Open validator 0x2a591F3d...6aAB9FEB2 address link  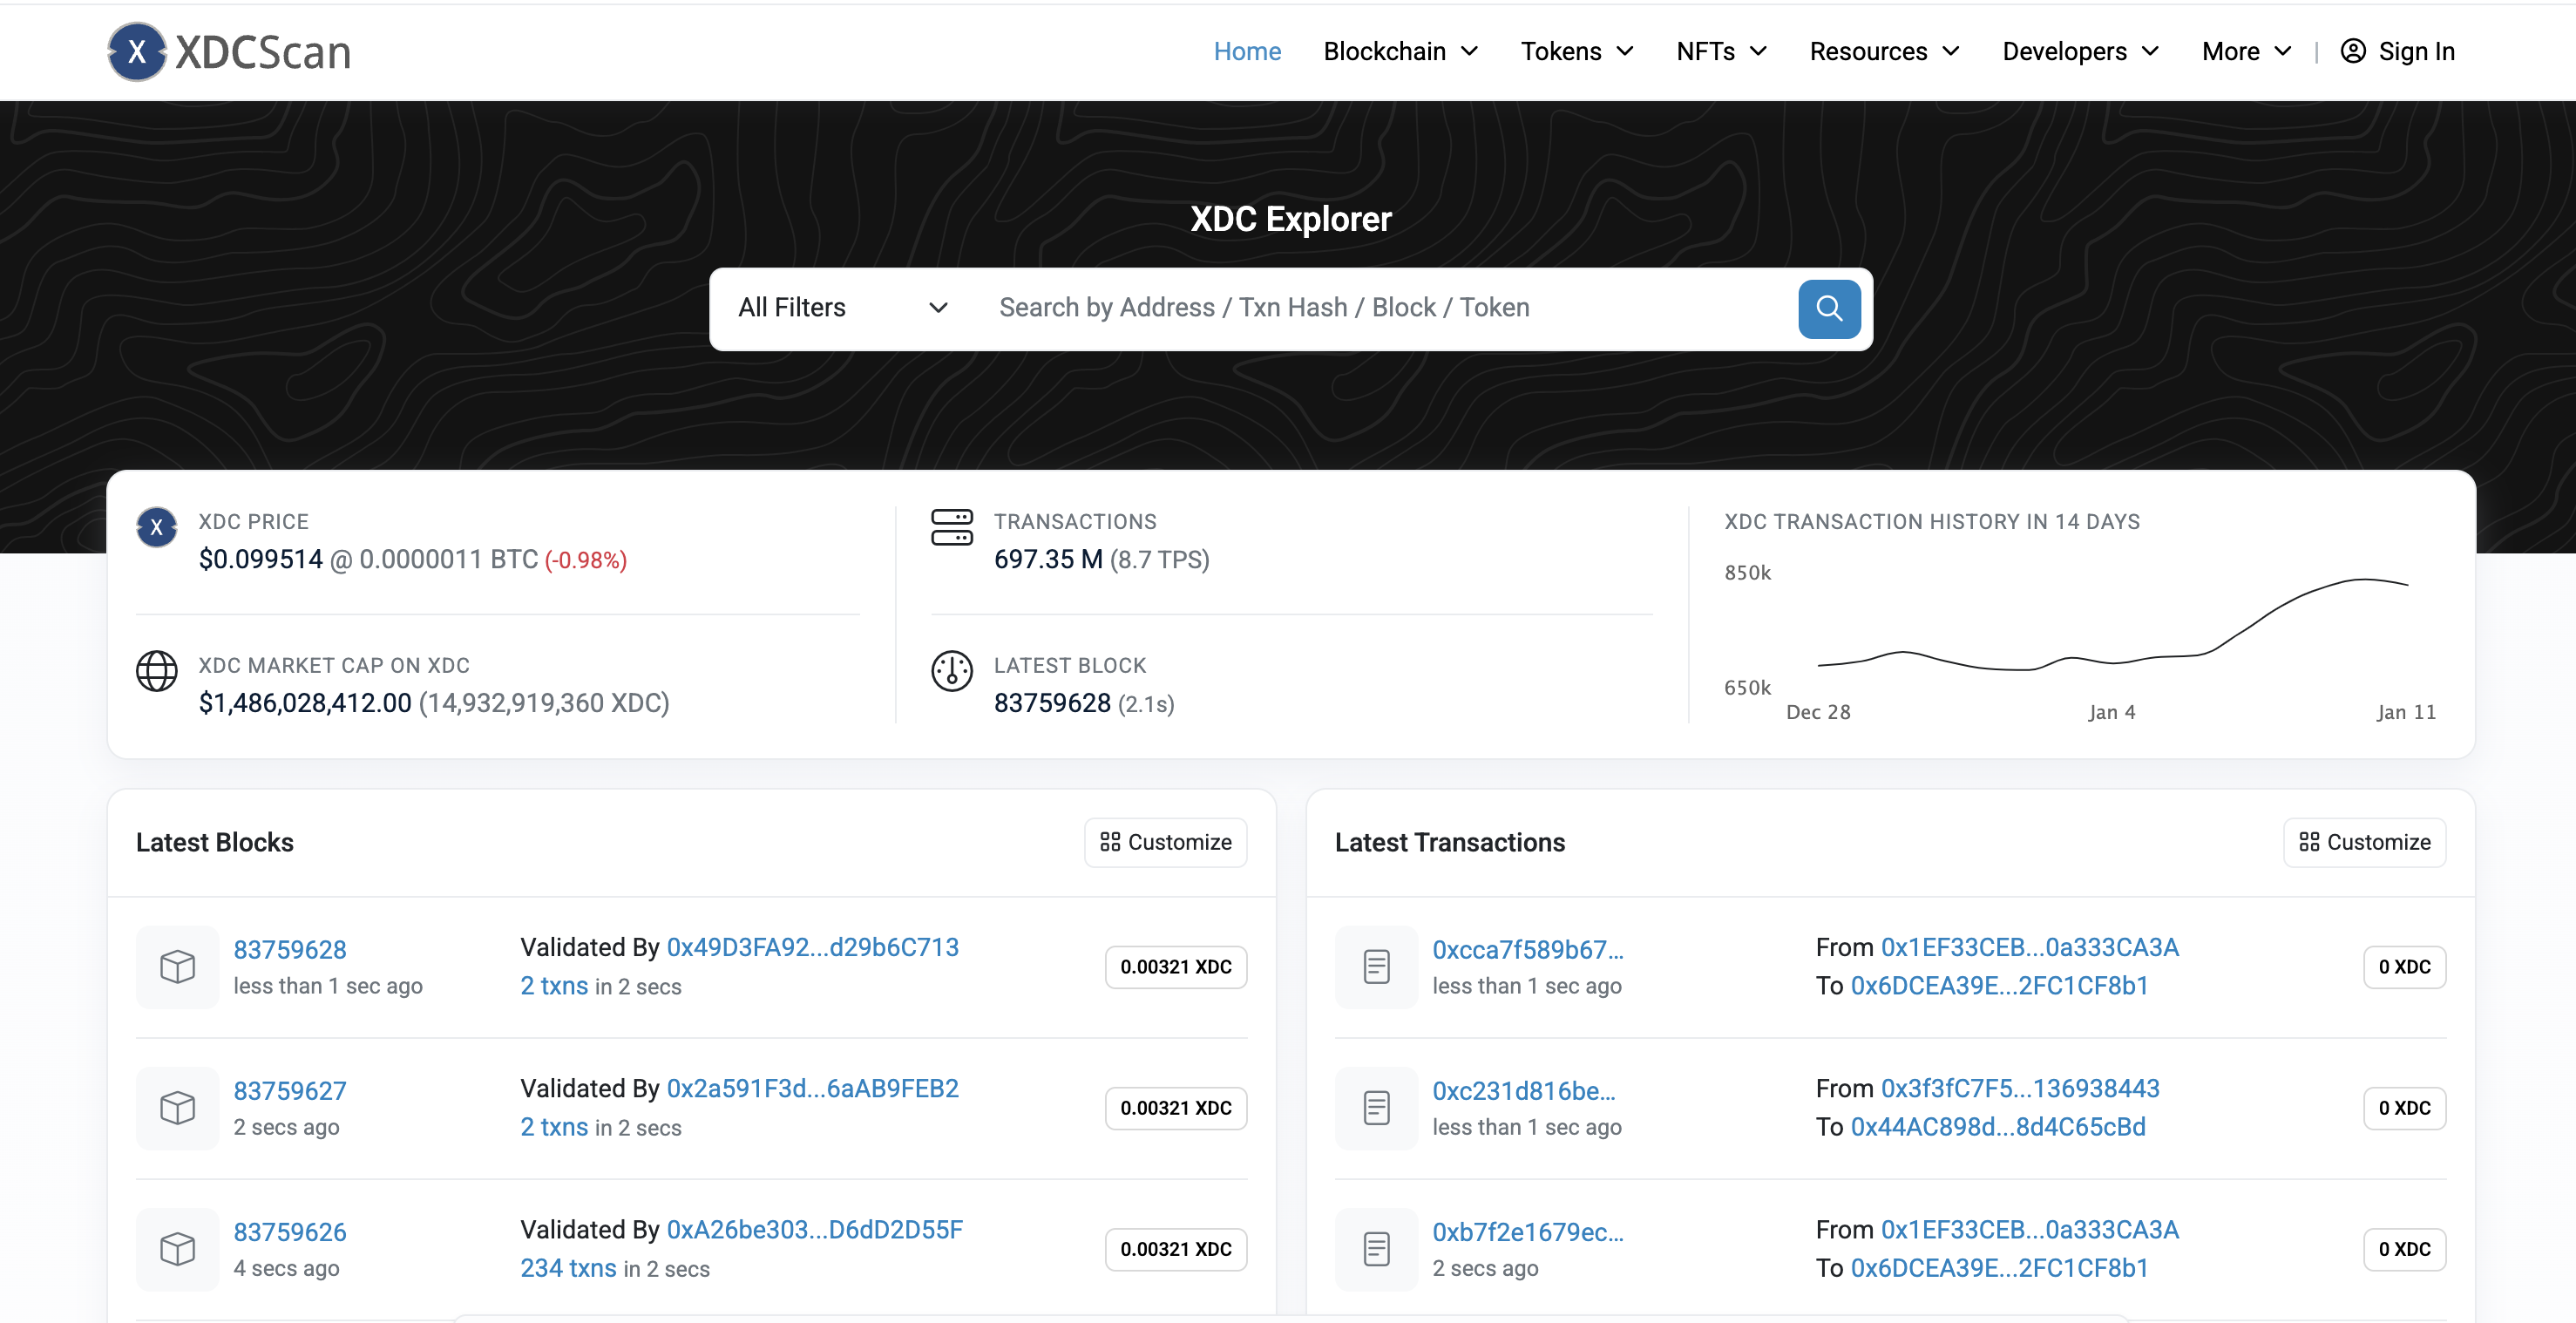click(812, 1088)
